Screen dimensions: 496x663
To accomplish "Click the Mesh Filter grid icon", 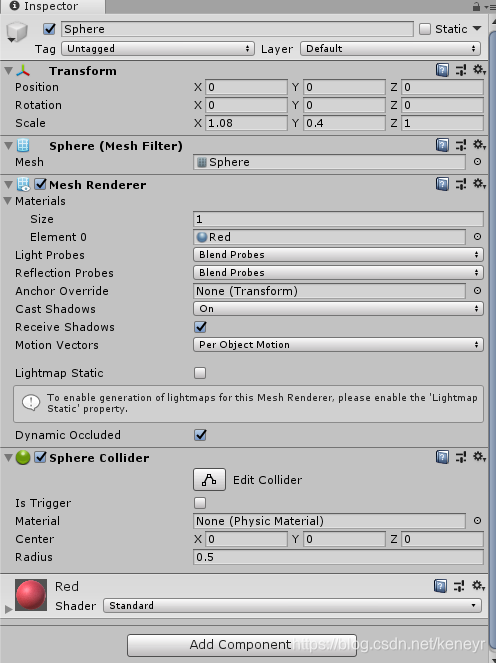I will pos(23,145).
